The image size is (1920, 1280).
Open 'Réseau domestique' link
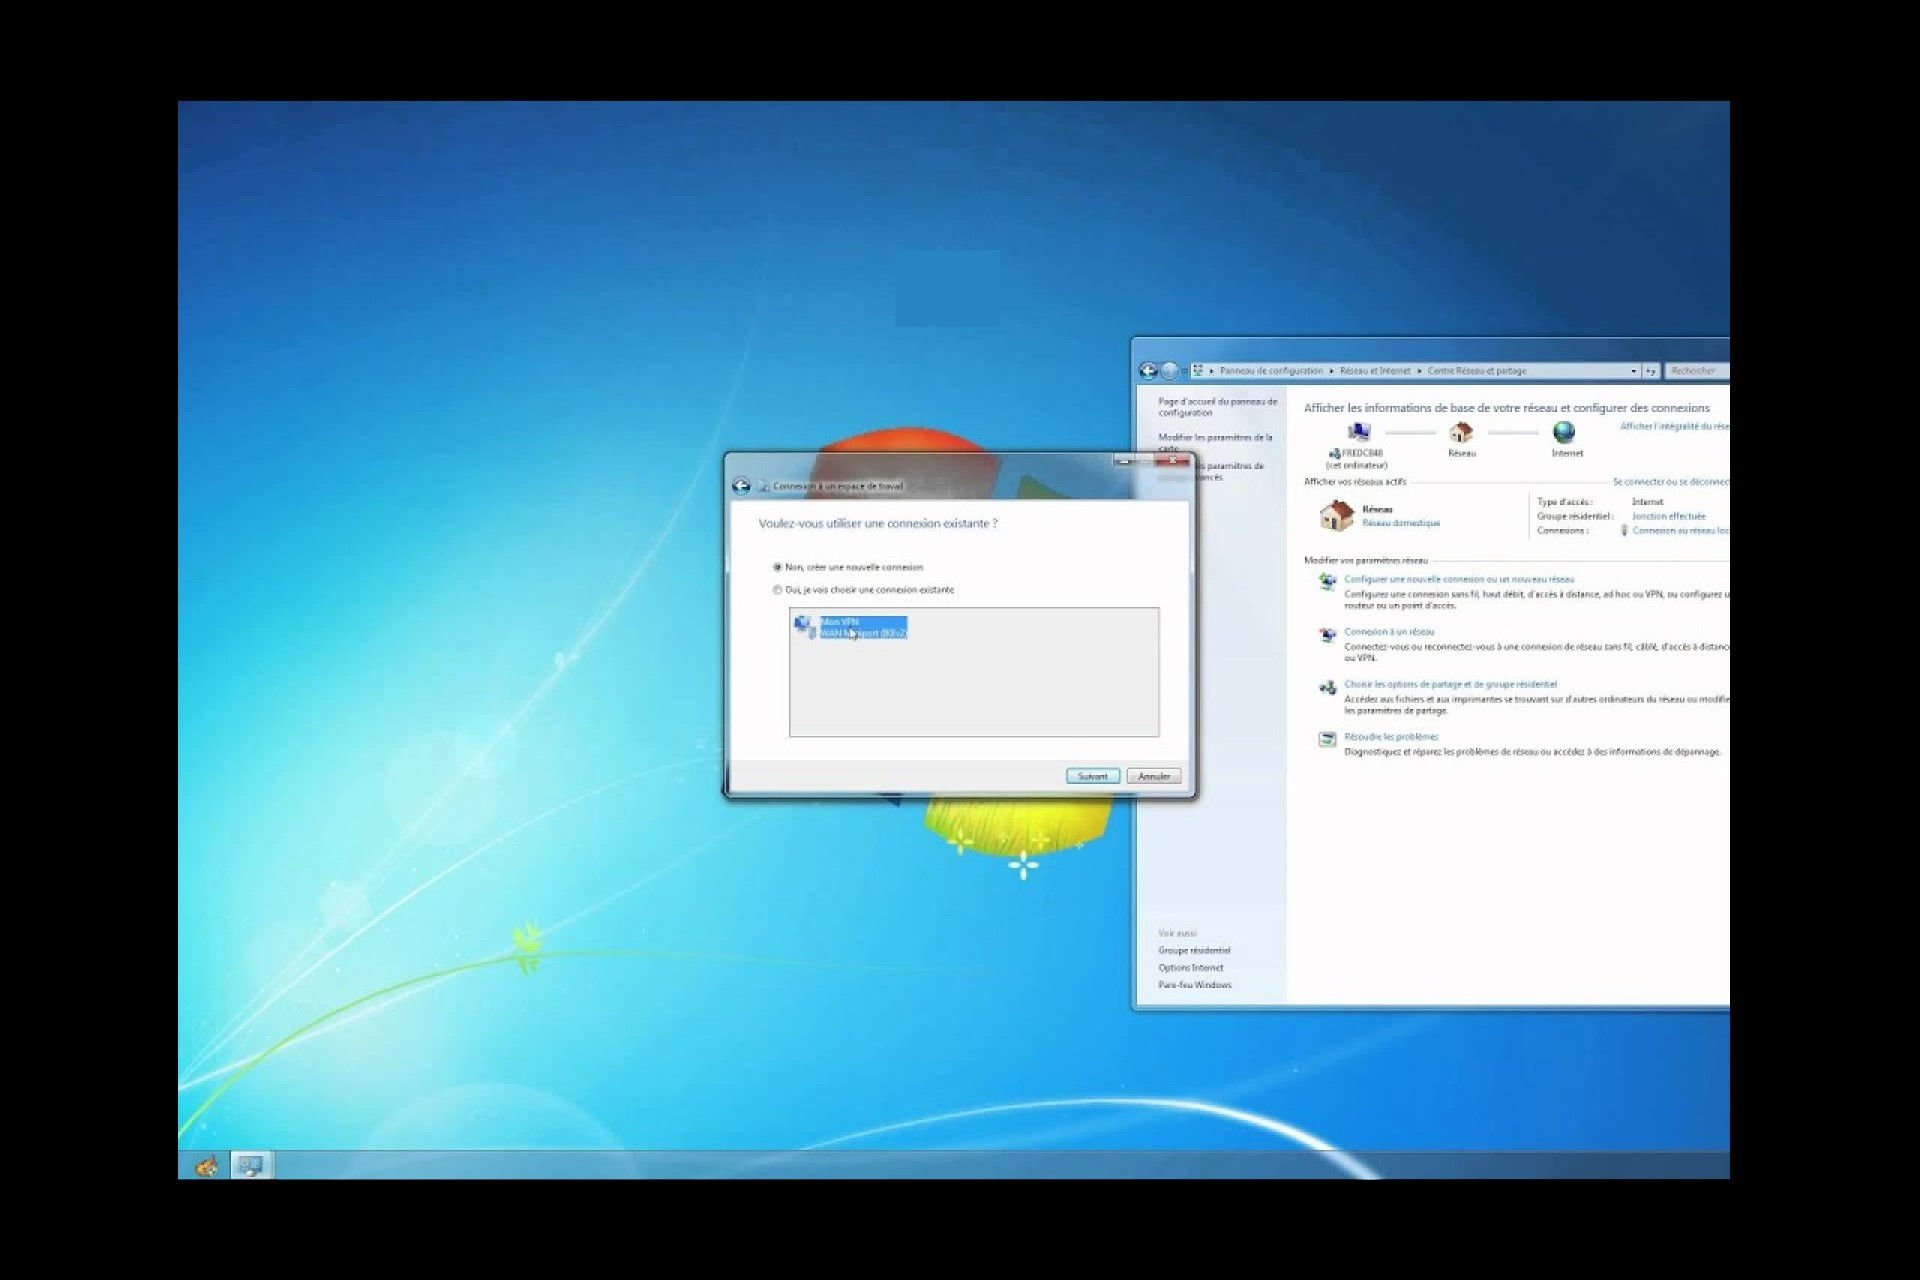coord(1401,523)
